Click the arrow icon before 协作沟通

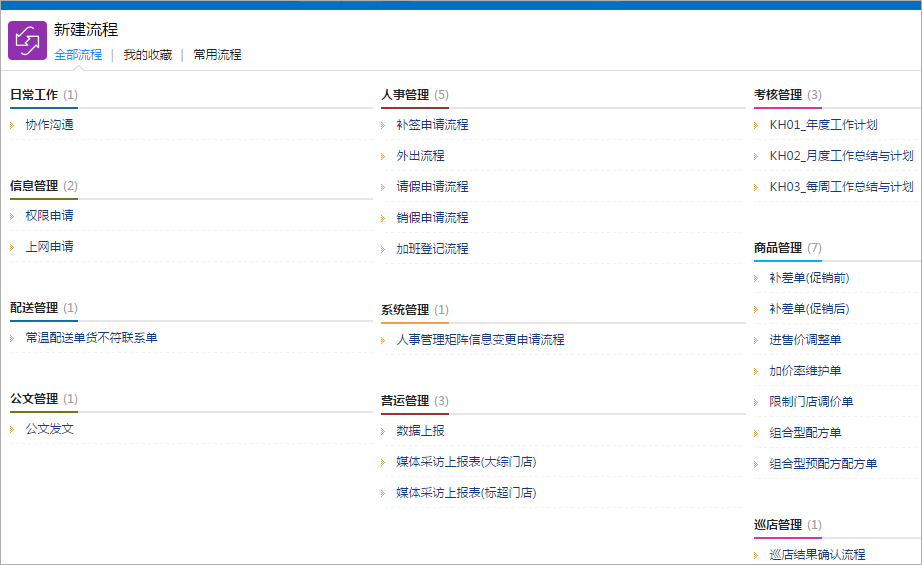pos(12,125)
